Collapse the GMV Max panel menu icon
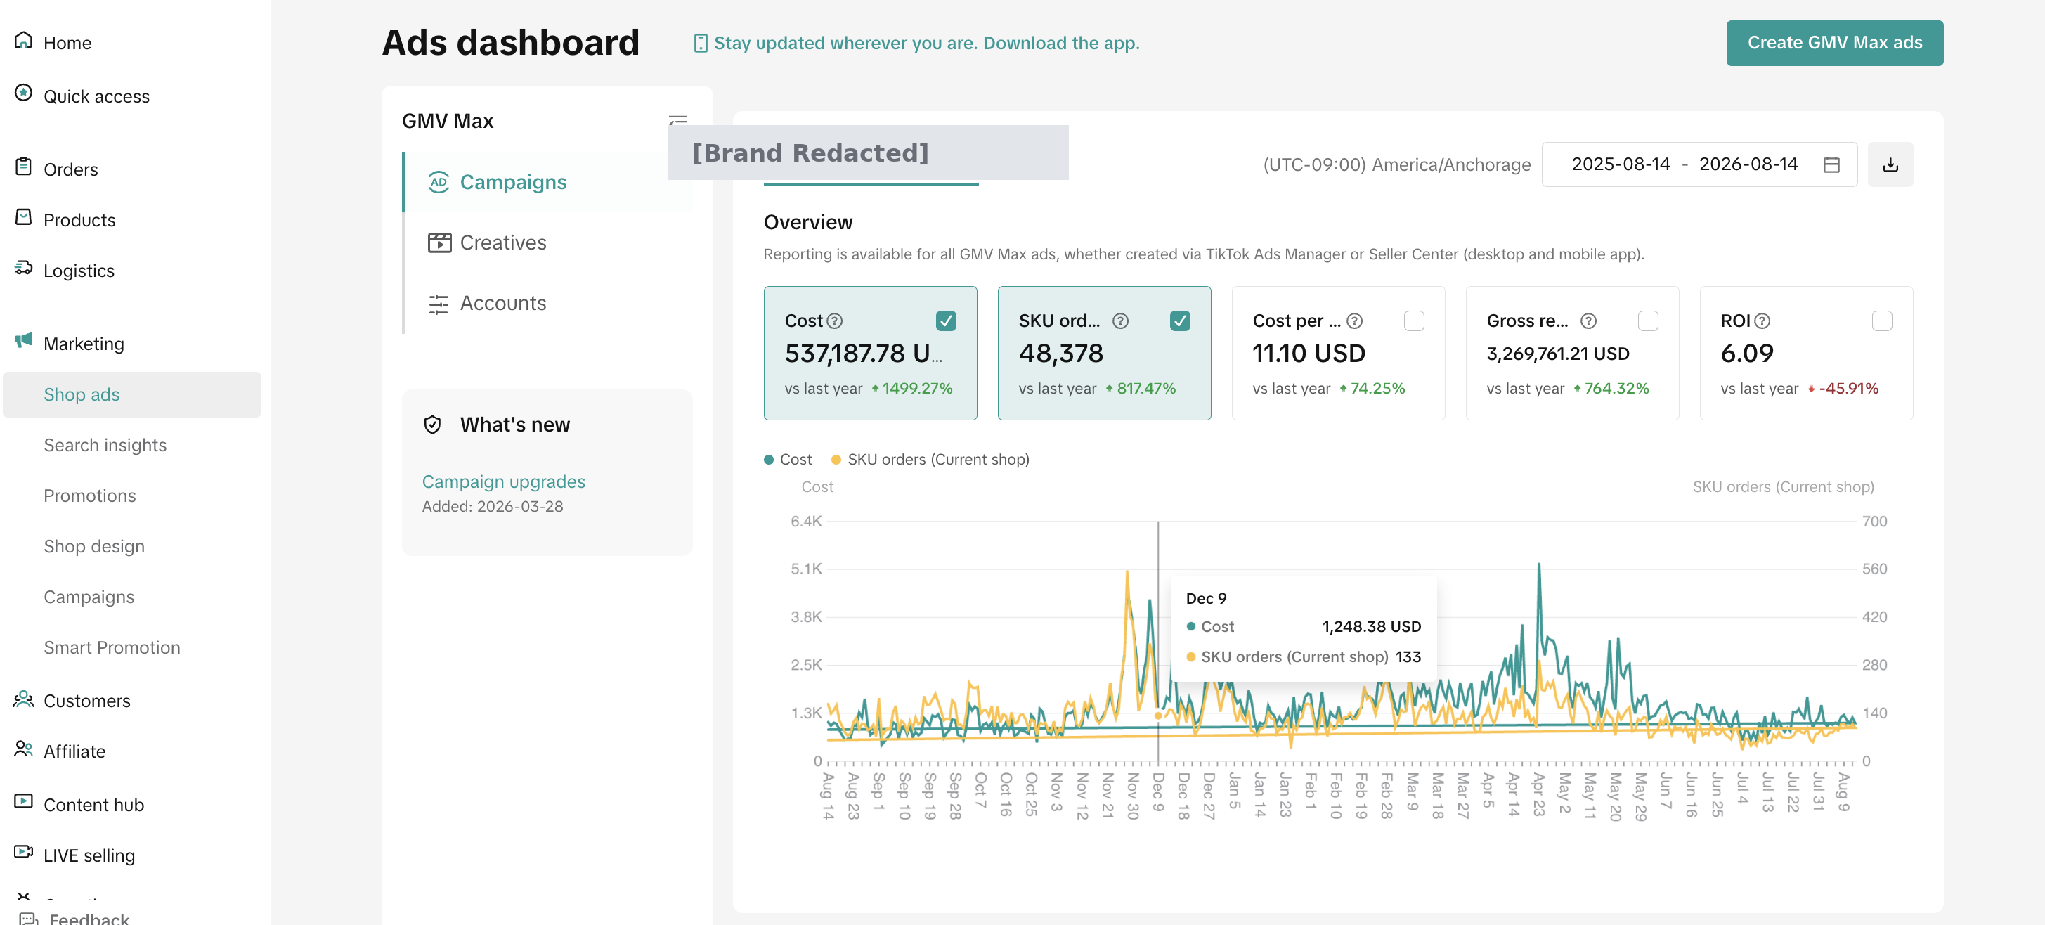2045x925 pixels. pos(678,120)
